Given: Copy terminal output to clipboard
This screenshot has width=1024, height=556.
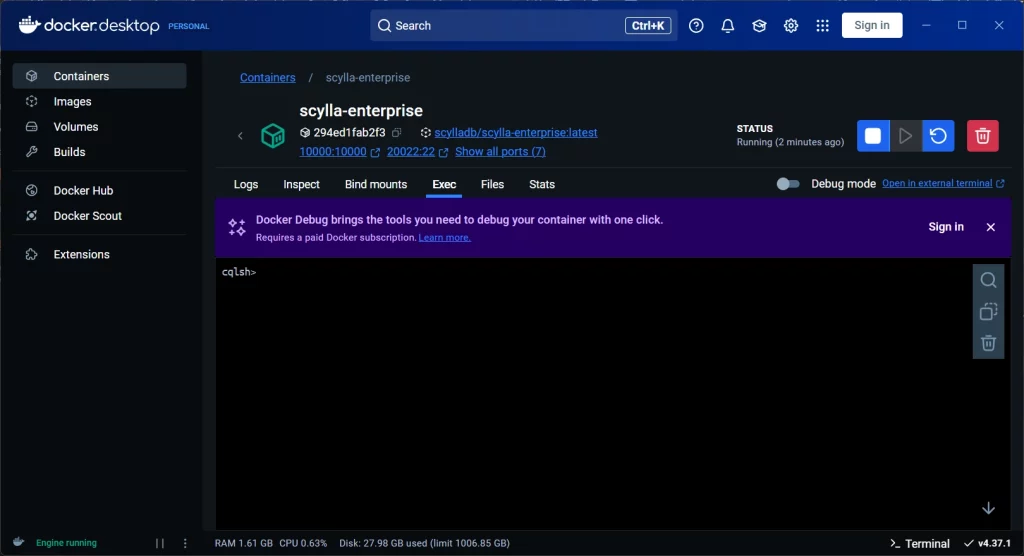Looking at the screenshot, I should 988,312.
